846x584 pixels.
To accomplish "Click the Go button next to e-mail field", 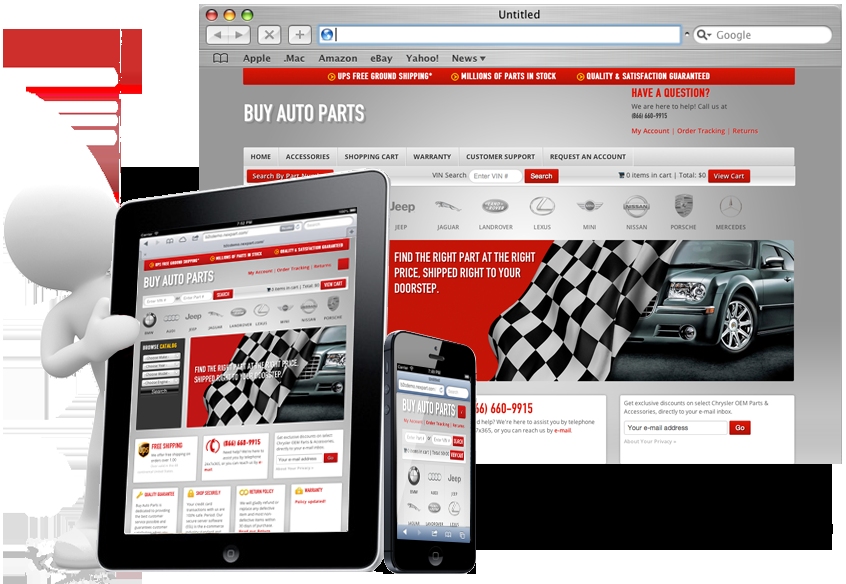I will click(x=740, y=427).
